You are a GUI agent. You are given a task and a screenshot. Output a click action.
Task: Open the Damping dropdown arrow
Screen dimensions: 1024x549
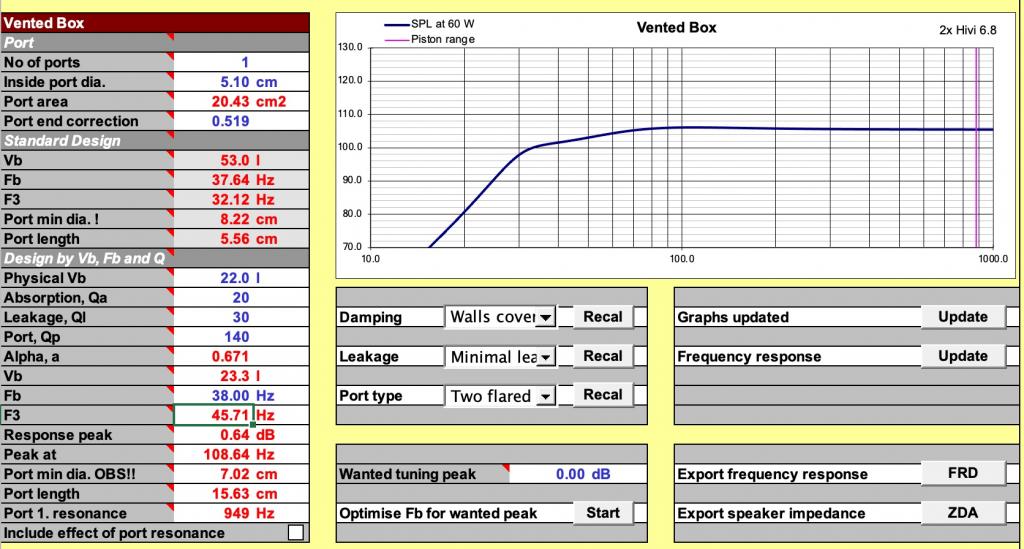tap(546, 317)
